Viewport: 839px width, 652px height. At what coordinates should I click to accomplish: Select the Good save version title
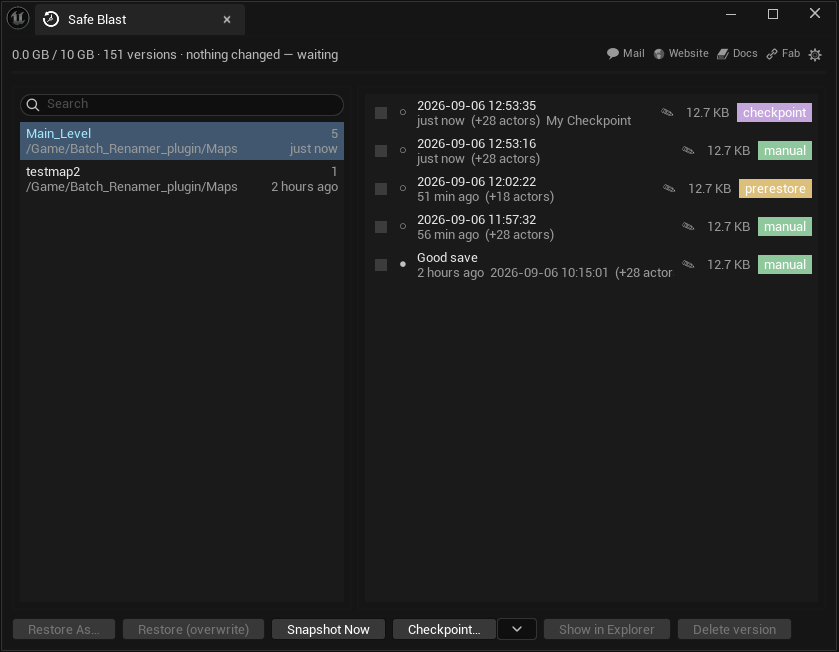point(447,258)
